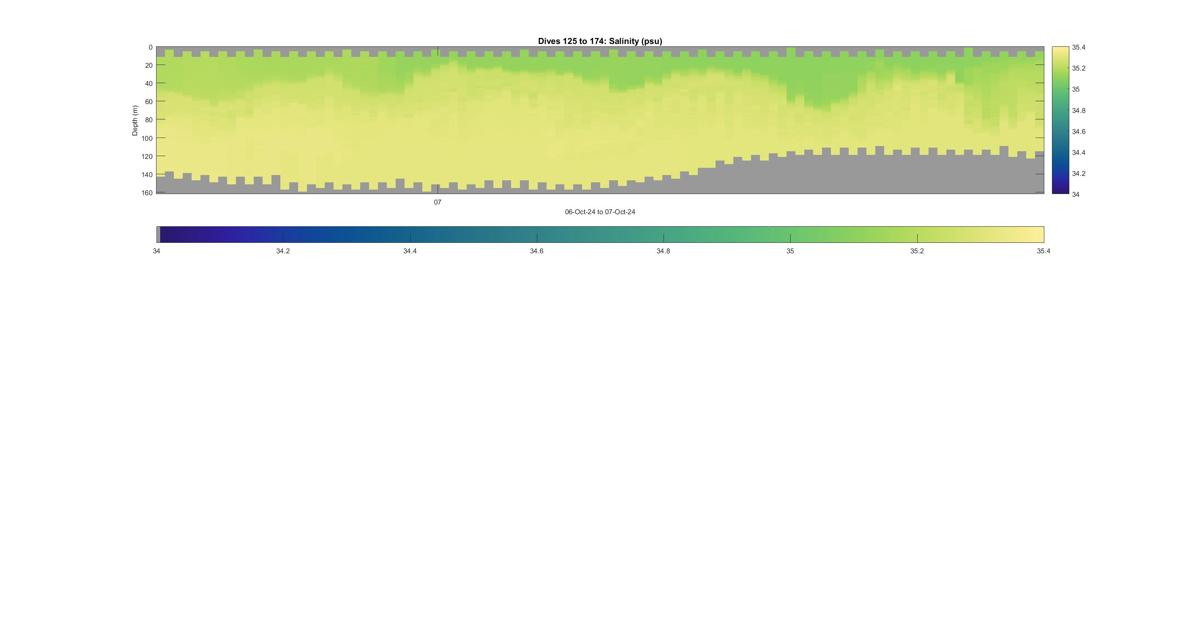1200x622 pixels.
Task: Click the depth axis tick label "20"
Action: click(x=149, y=65)
